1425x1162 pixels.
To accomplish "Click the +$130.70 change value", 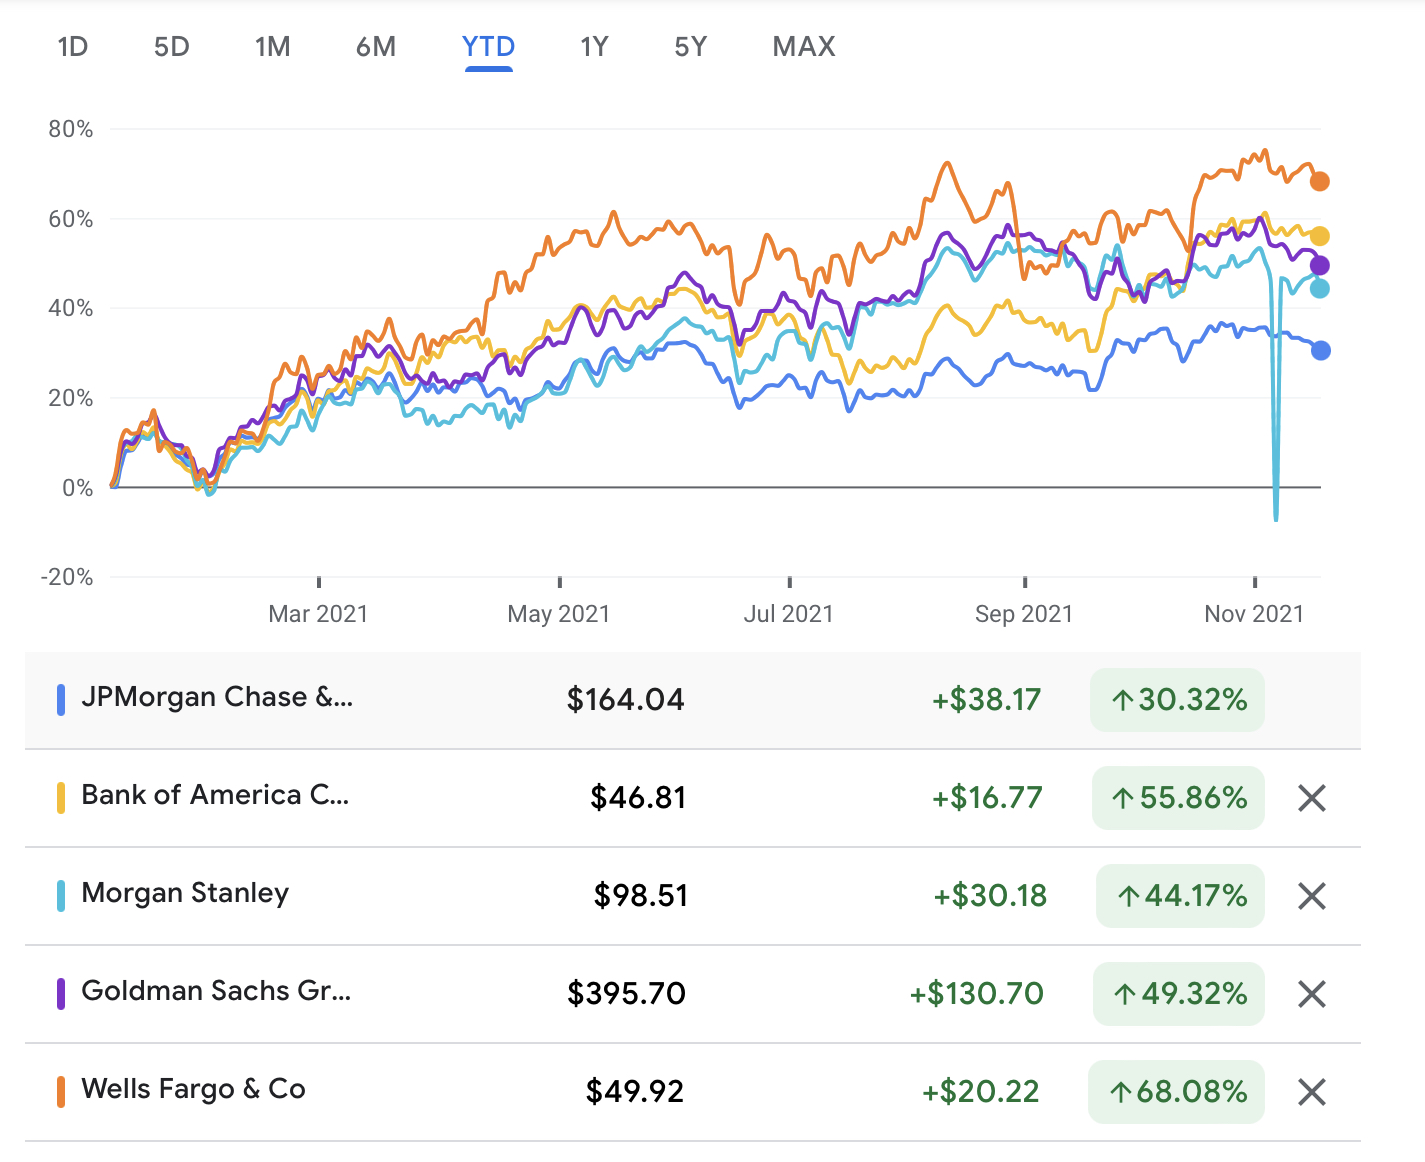I will click(x=976, y=994).
